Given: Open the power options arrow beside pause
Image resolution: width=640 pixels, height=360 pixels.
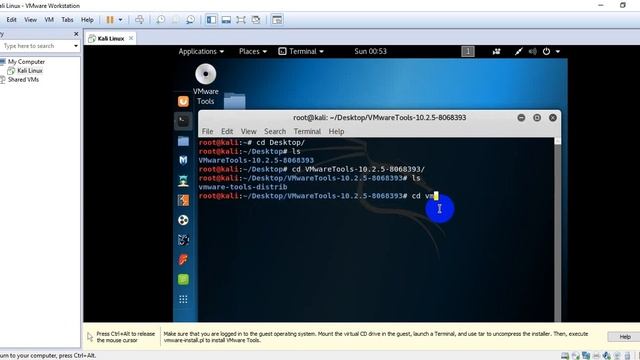Looking at the screenshot, I should [x=120, y=20].
